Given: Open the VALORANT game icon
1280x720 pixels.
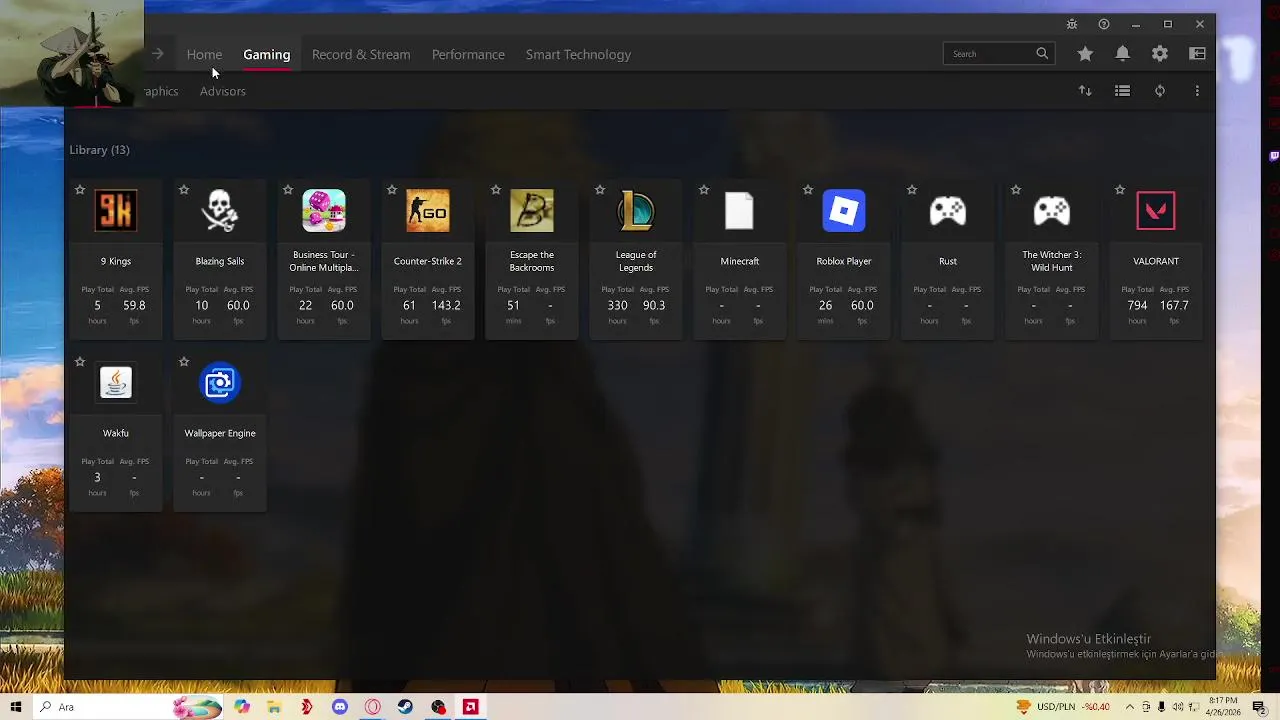Looking at the screenshot, I should (1156, 211).
